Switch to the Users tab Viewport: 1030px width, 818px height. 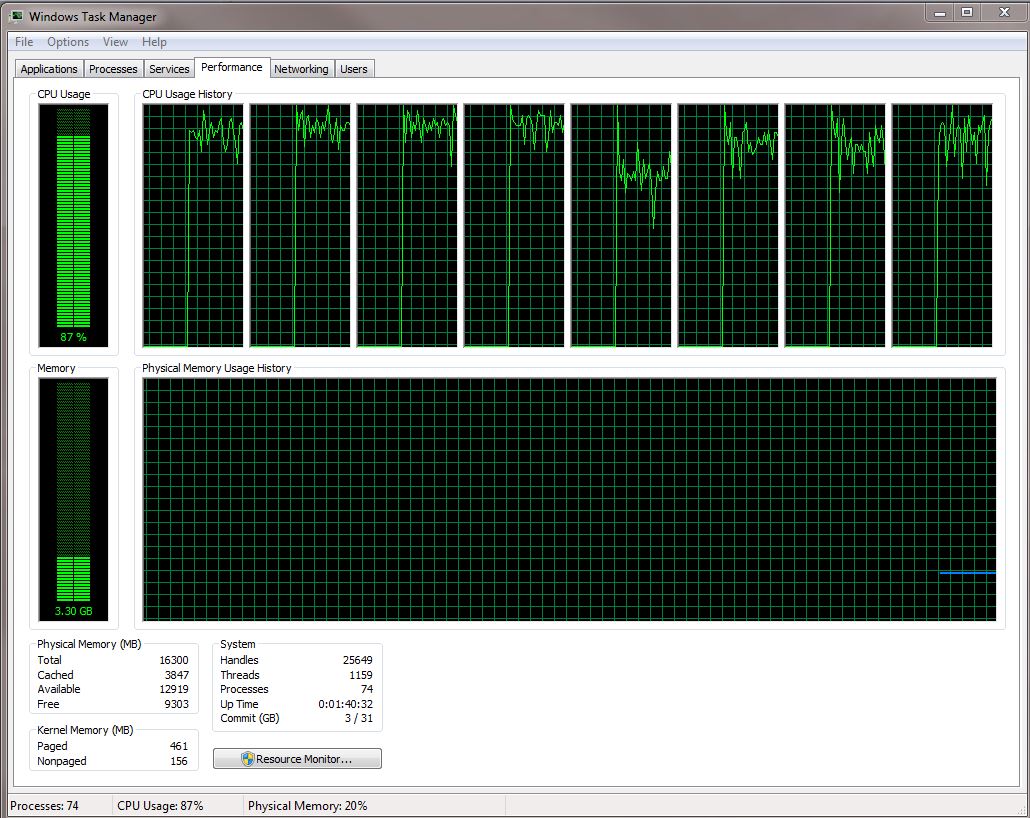coord(354,69)
